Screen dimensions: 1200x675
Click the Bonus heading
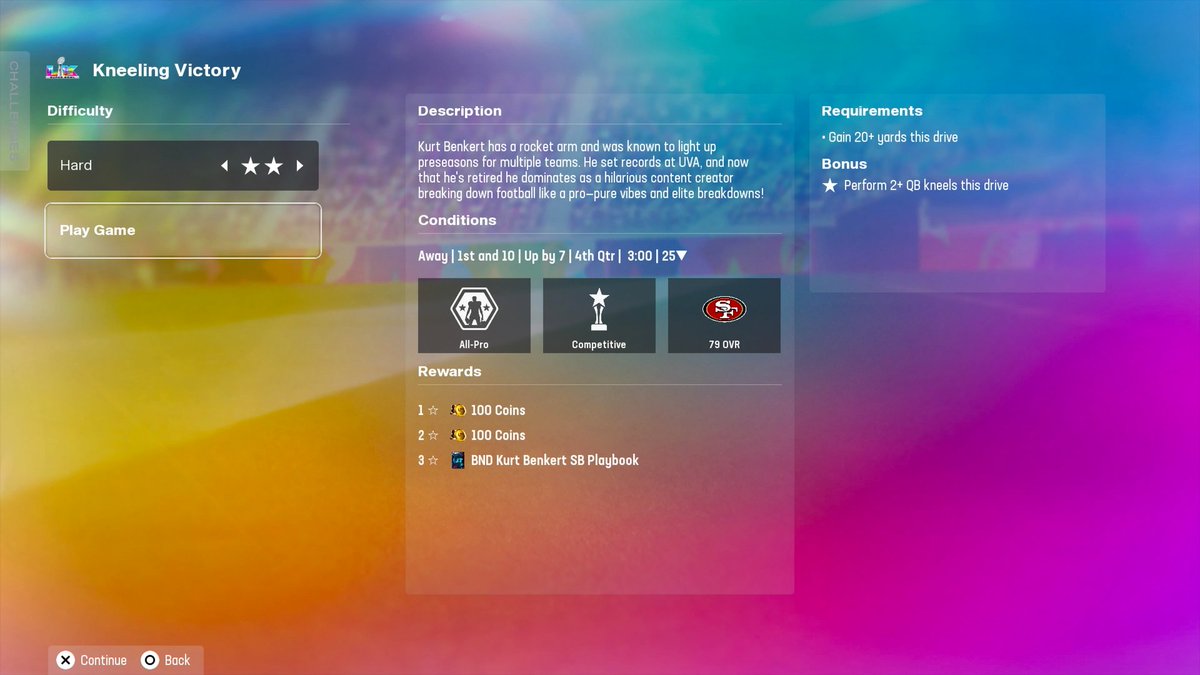point(844,164)
